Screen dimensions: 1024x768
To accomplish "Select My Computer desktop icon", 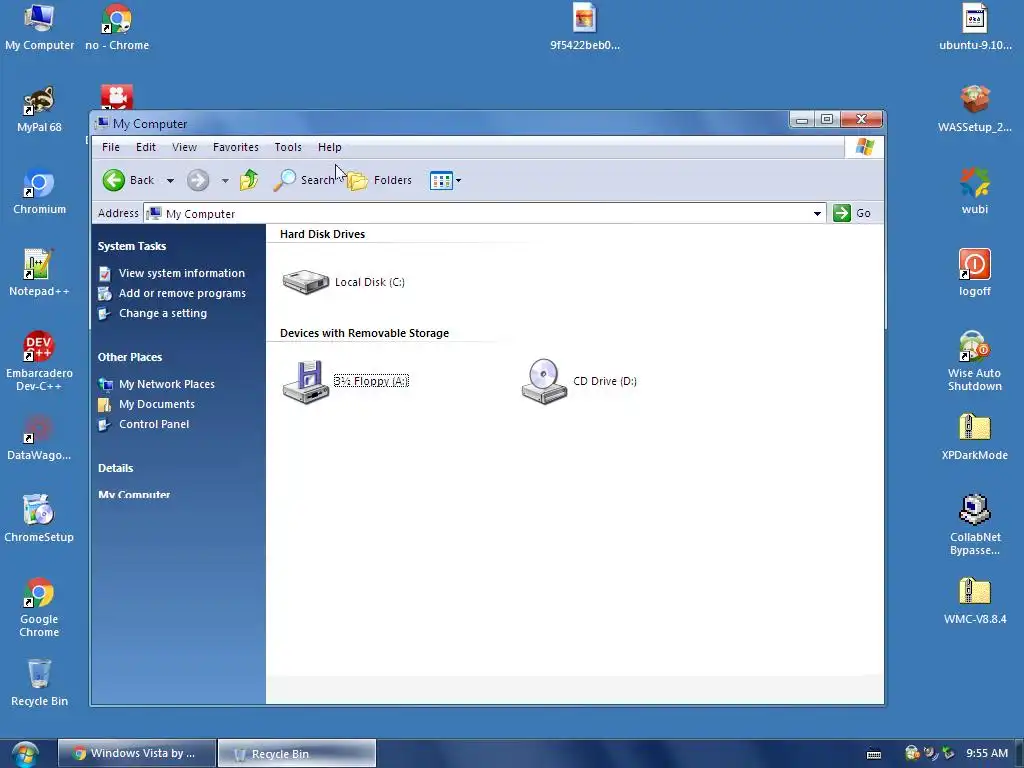I will coord(39,27).
